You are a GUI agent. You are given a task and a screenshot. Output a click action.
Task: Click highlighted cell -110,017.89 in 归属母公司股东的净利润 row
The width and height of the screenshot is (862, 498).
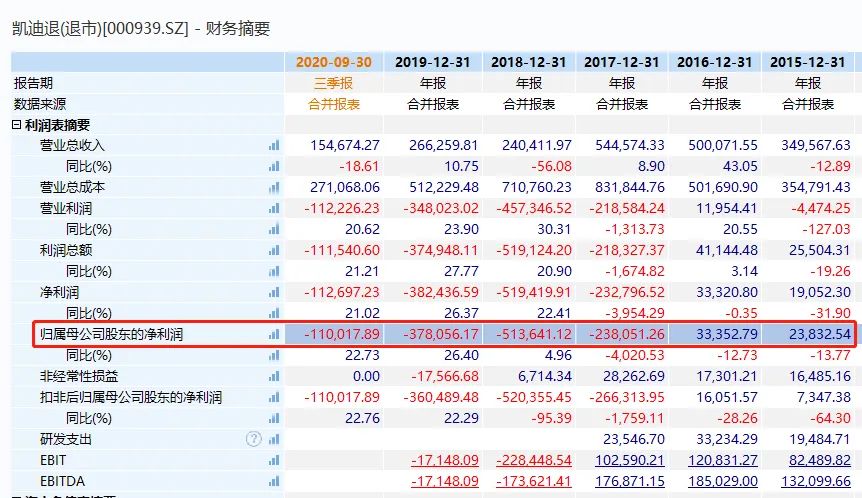342,334
